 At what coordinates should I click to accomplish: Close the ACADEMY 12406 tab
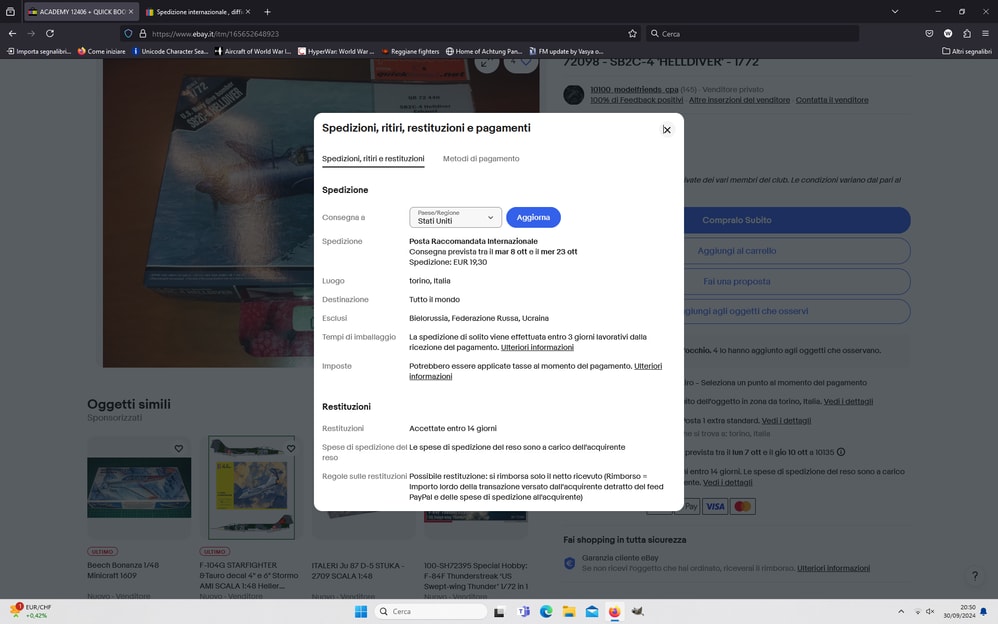pyautogui.click(x=131, y=11)
